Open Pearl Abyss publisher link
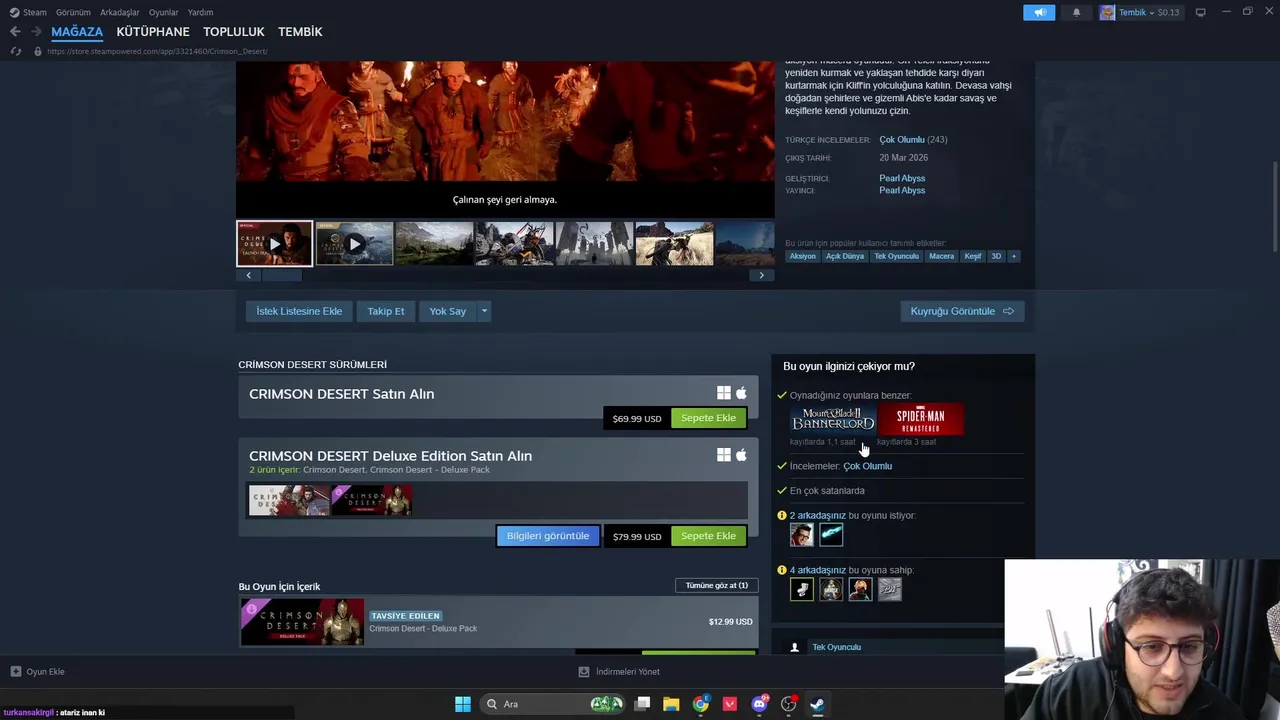 coord(902,190)
